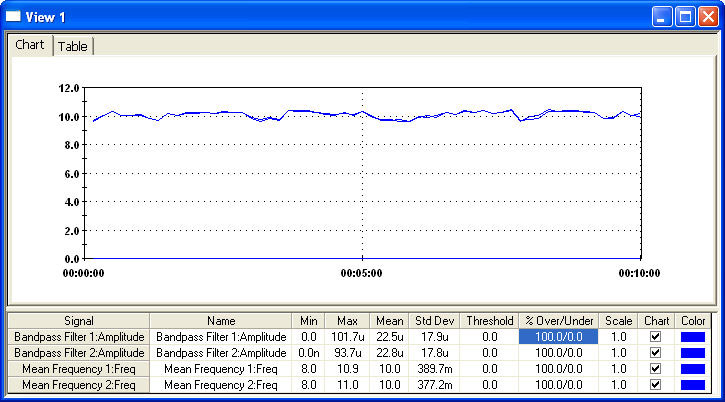Toggle Chart checkbox for Mean Frequency 1:Freq
Screen dimensions: 725x402
(655, 369)
